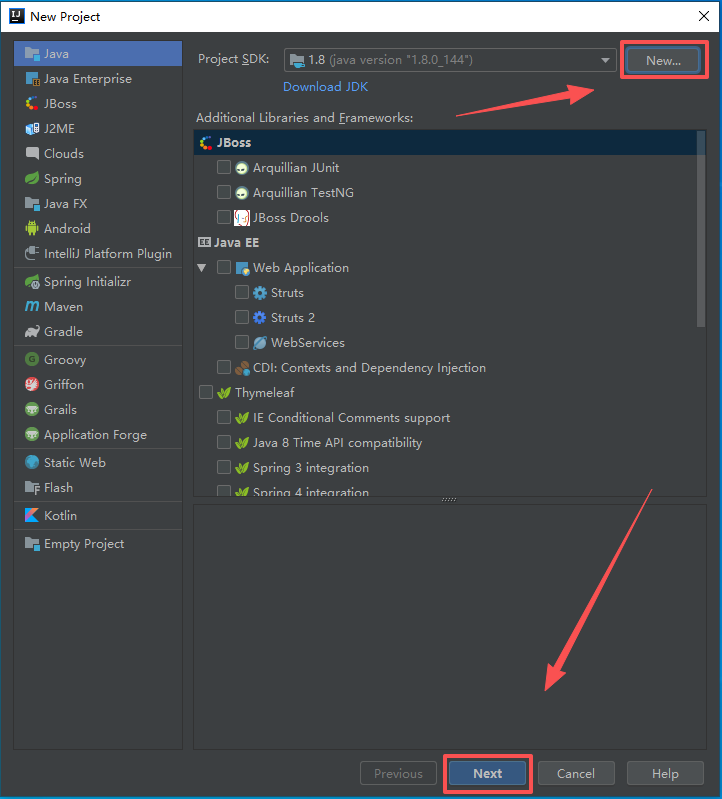Enable IE Conditional Comments support checkbox

tap(224, 417)
